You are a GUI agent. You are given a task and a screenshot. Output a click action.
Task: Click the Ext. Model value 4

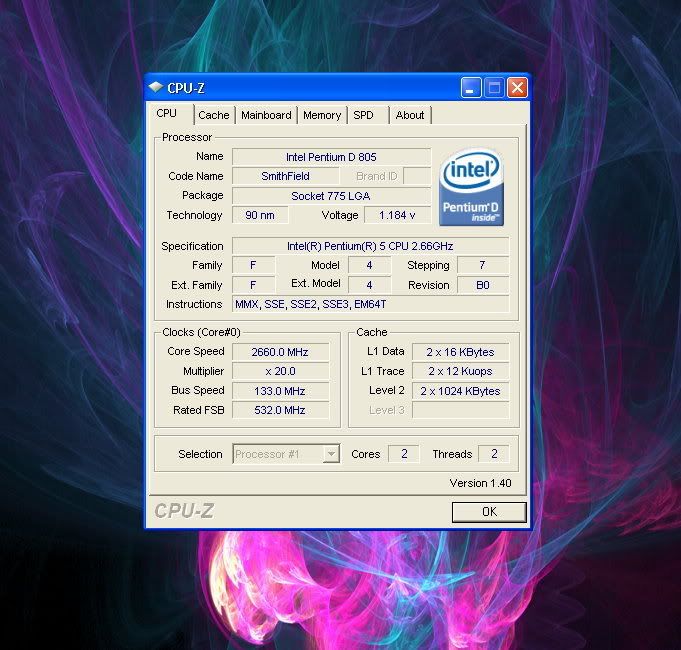[x=370, y=285]
